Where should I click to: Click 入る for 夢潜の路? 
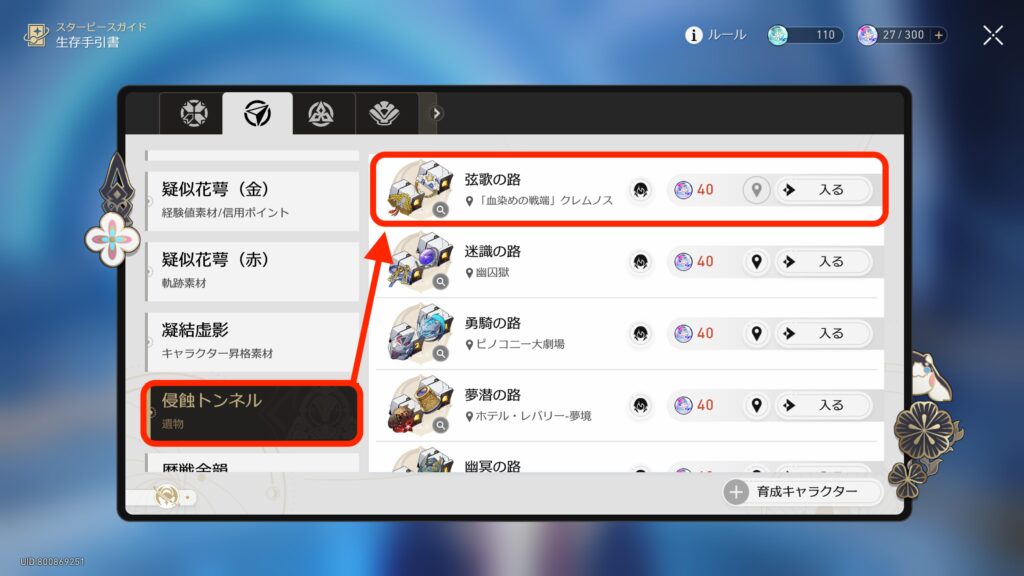824,406
